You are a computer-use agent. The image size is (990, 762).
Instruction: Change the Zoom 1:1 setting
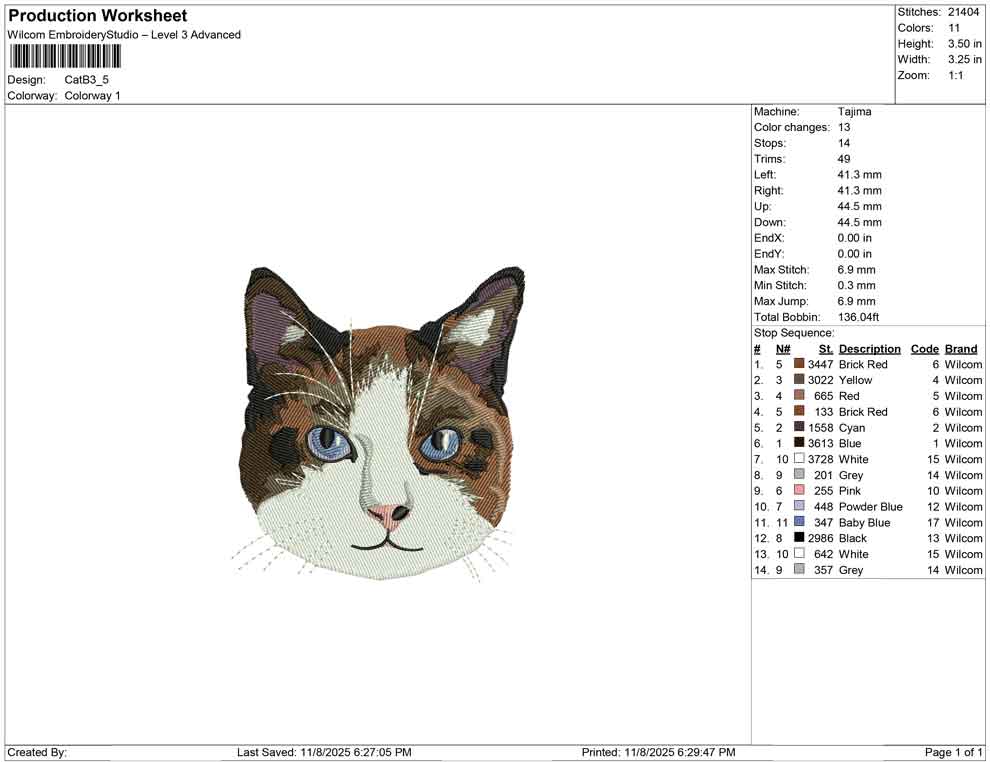click(958, 74)
